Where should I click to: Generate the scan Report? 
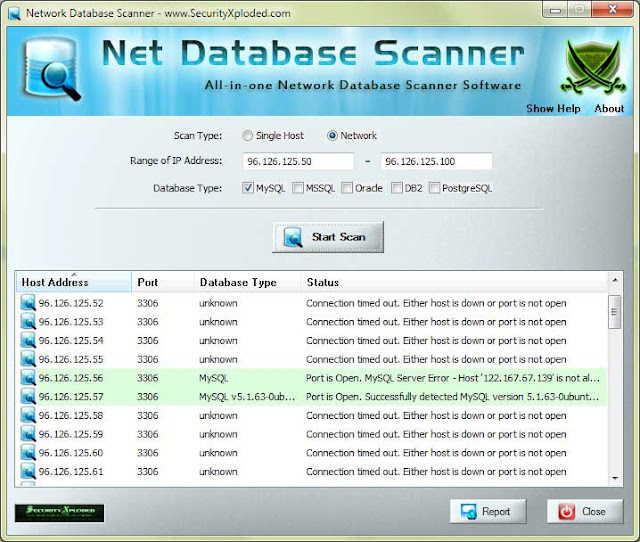(488, 511)
